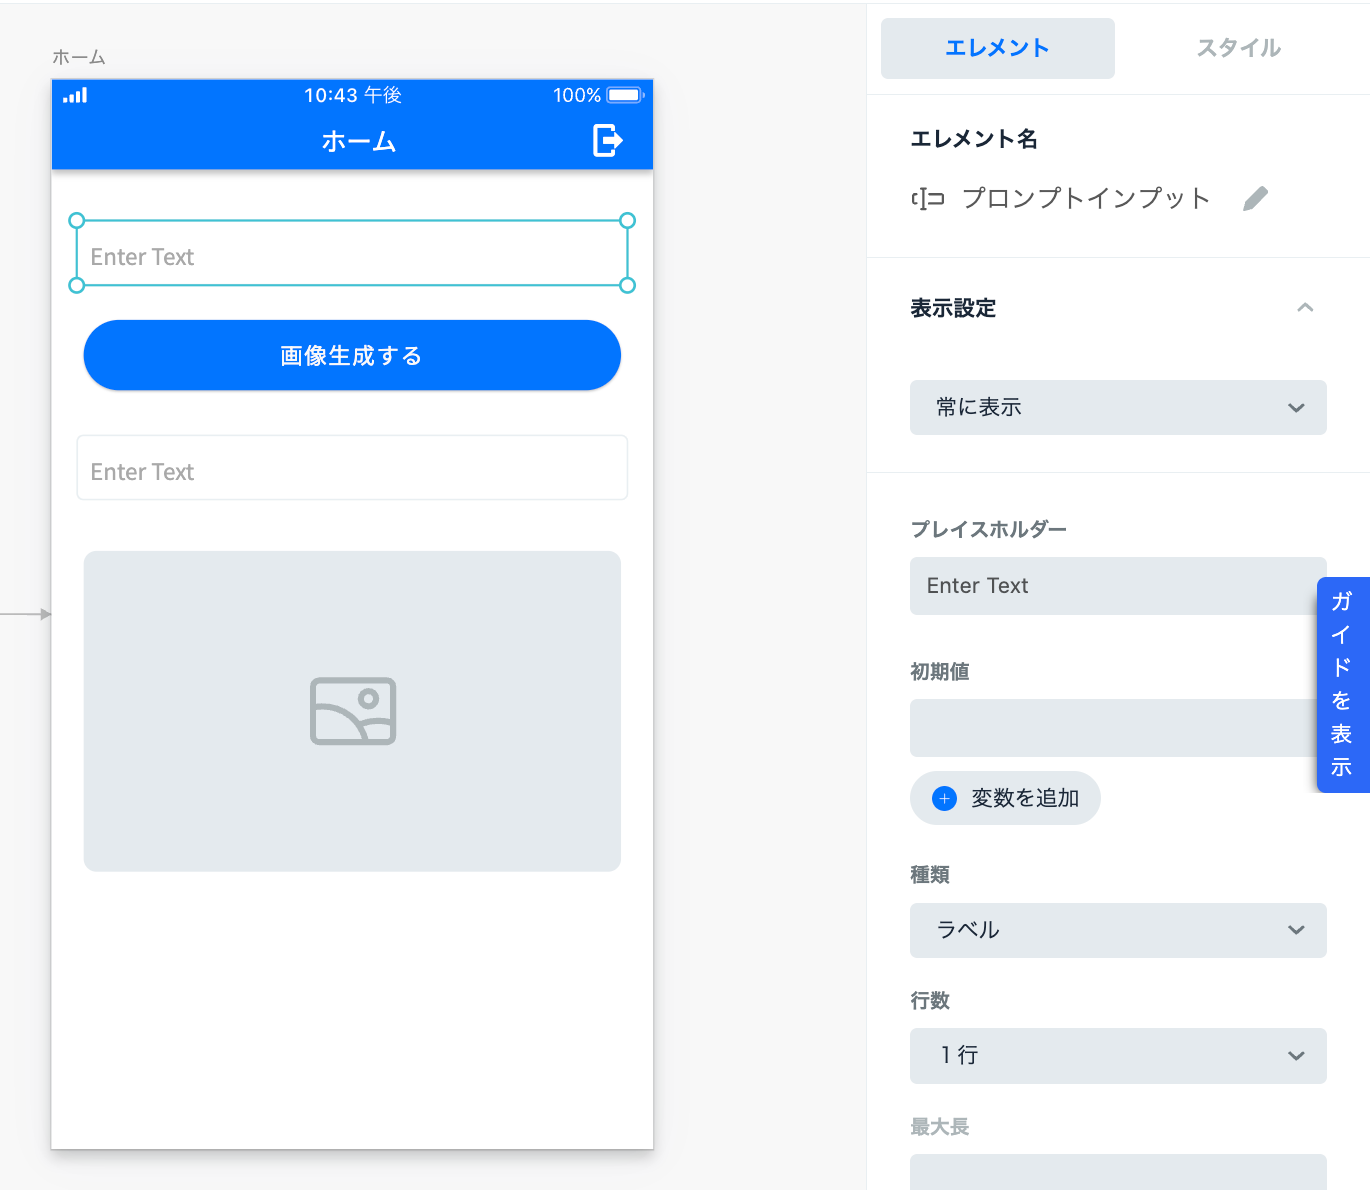The height and width of the screenshot is (1190, 1370).
Task: Click the battery icon in status bar
Action: [625, 95]
